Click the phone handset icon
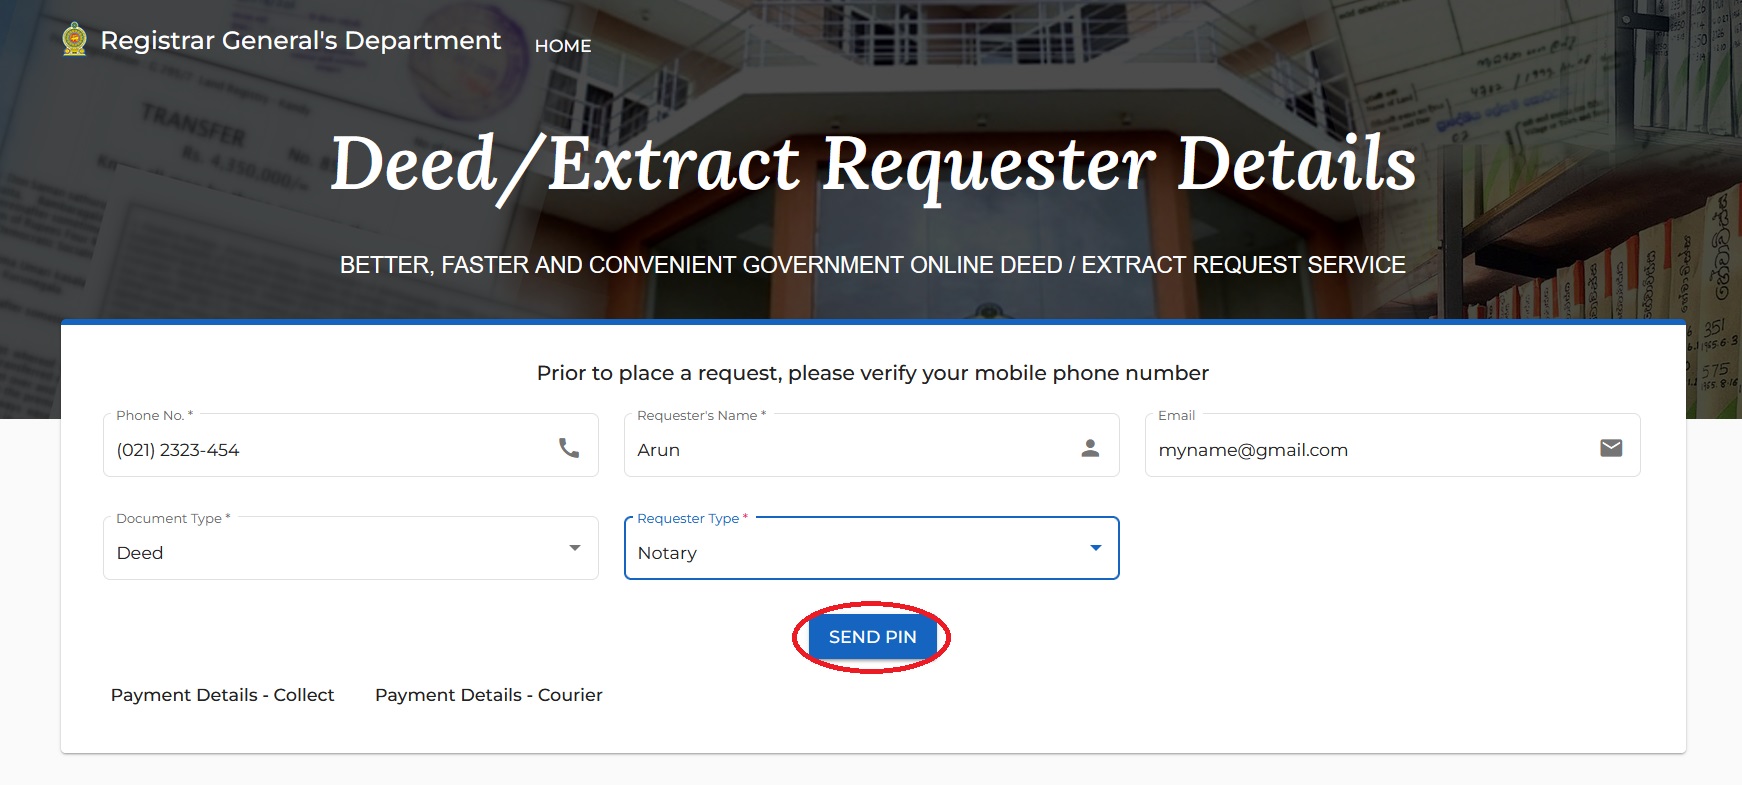The width and height of the screenshot is (1742, 785). pos(569,448)
